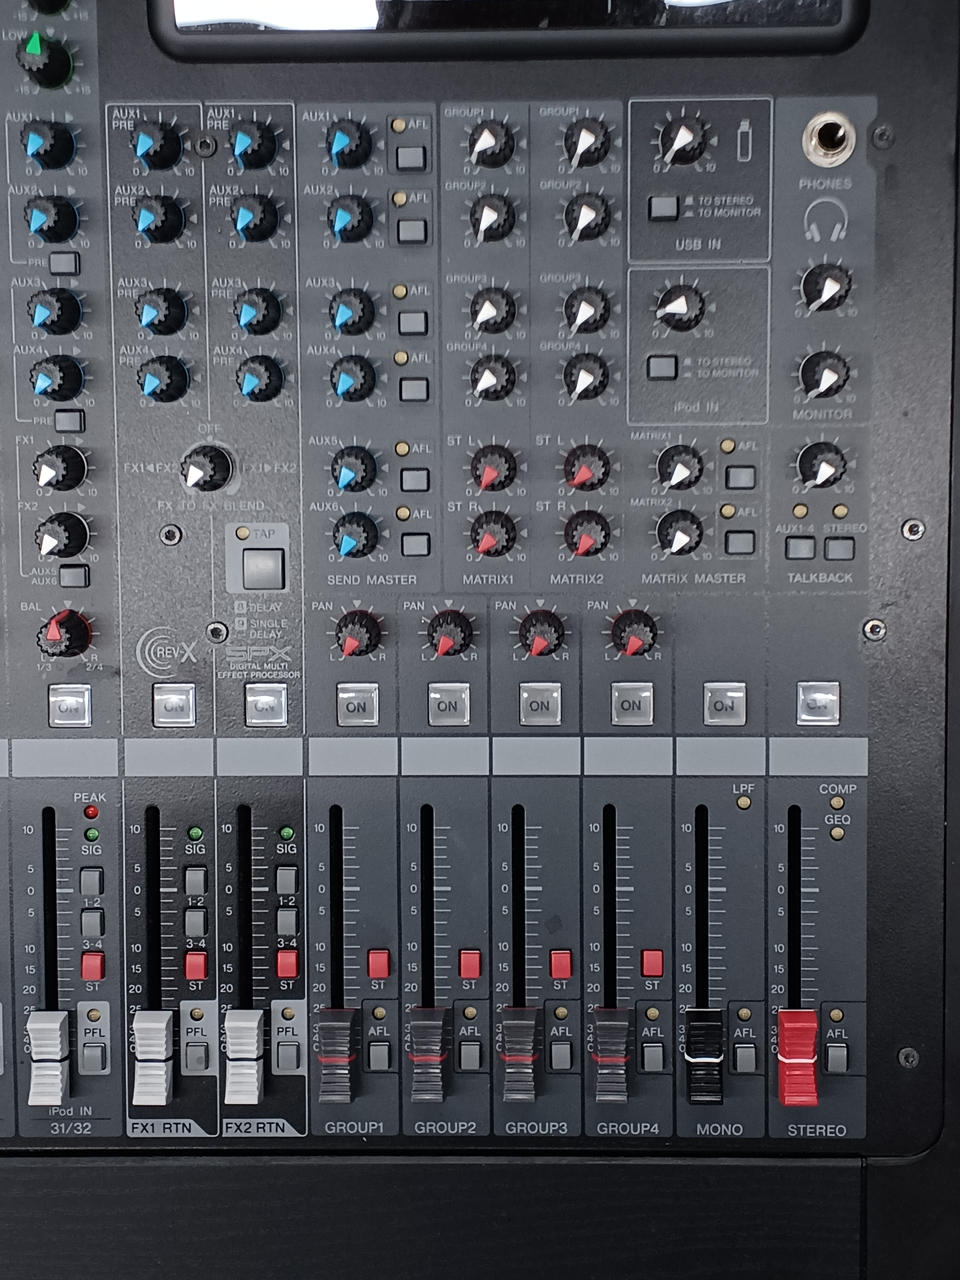Click the PHONES headphone jack socket
This screenshot has width=960, height=1280.
click(x=828, y=139)
